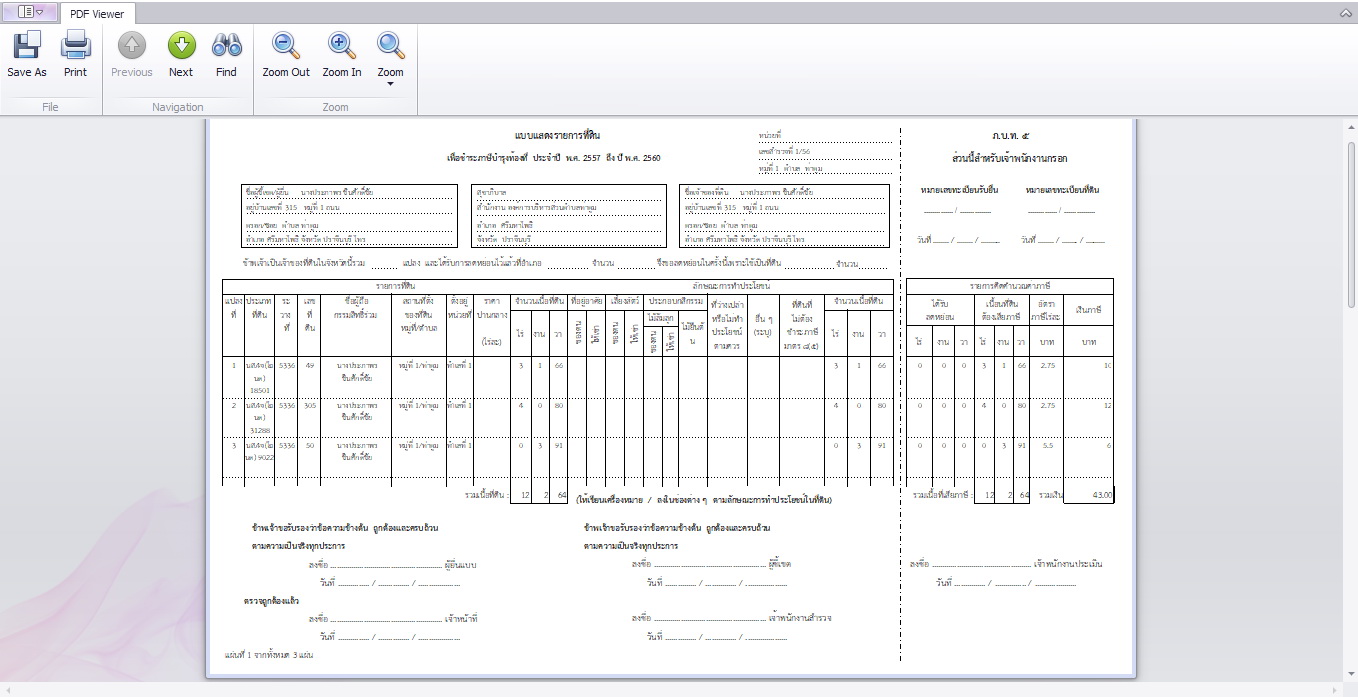Click deed number 31288 in row 2
The height and width of the screenshot is (697, 1358).
point(260,430)
